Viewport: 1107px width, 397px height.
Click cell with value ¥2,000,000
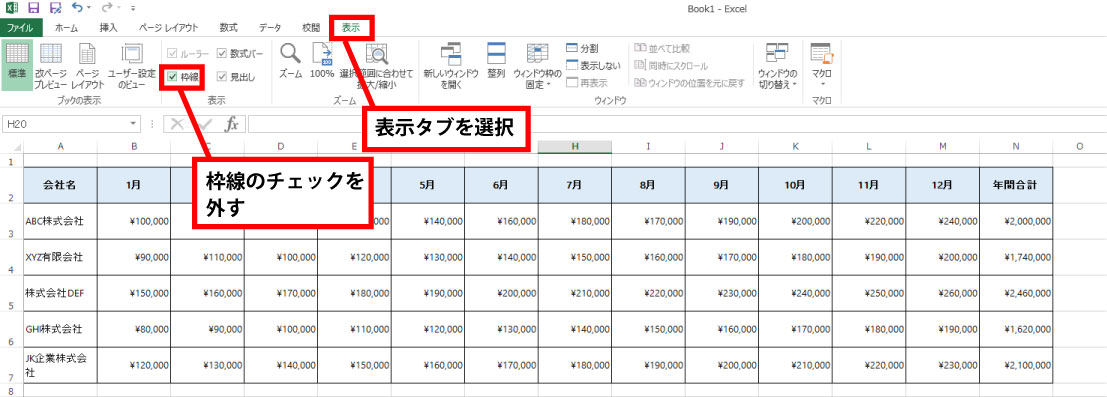pos(1016,221)
